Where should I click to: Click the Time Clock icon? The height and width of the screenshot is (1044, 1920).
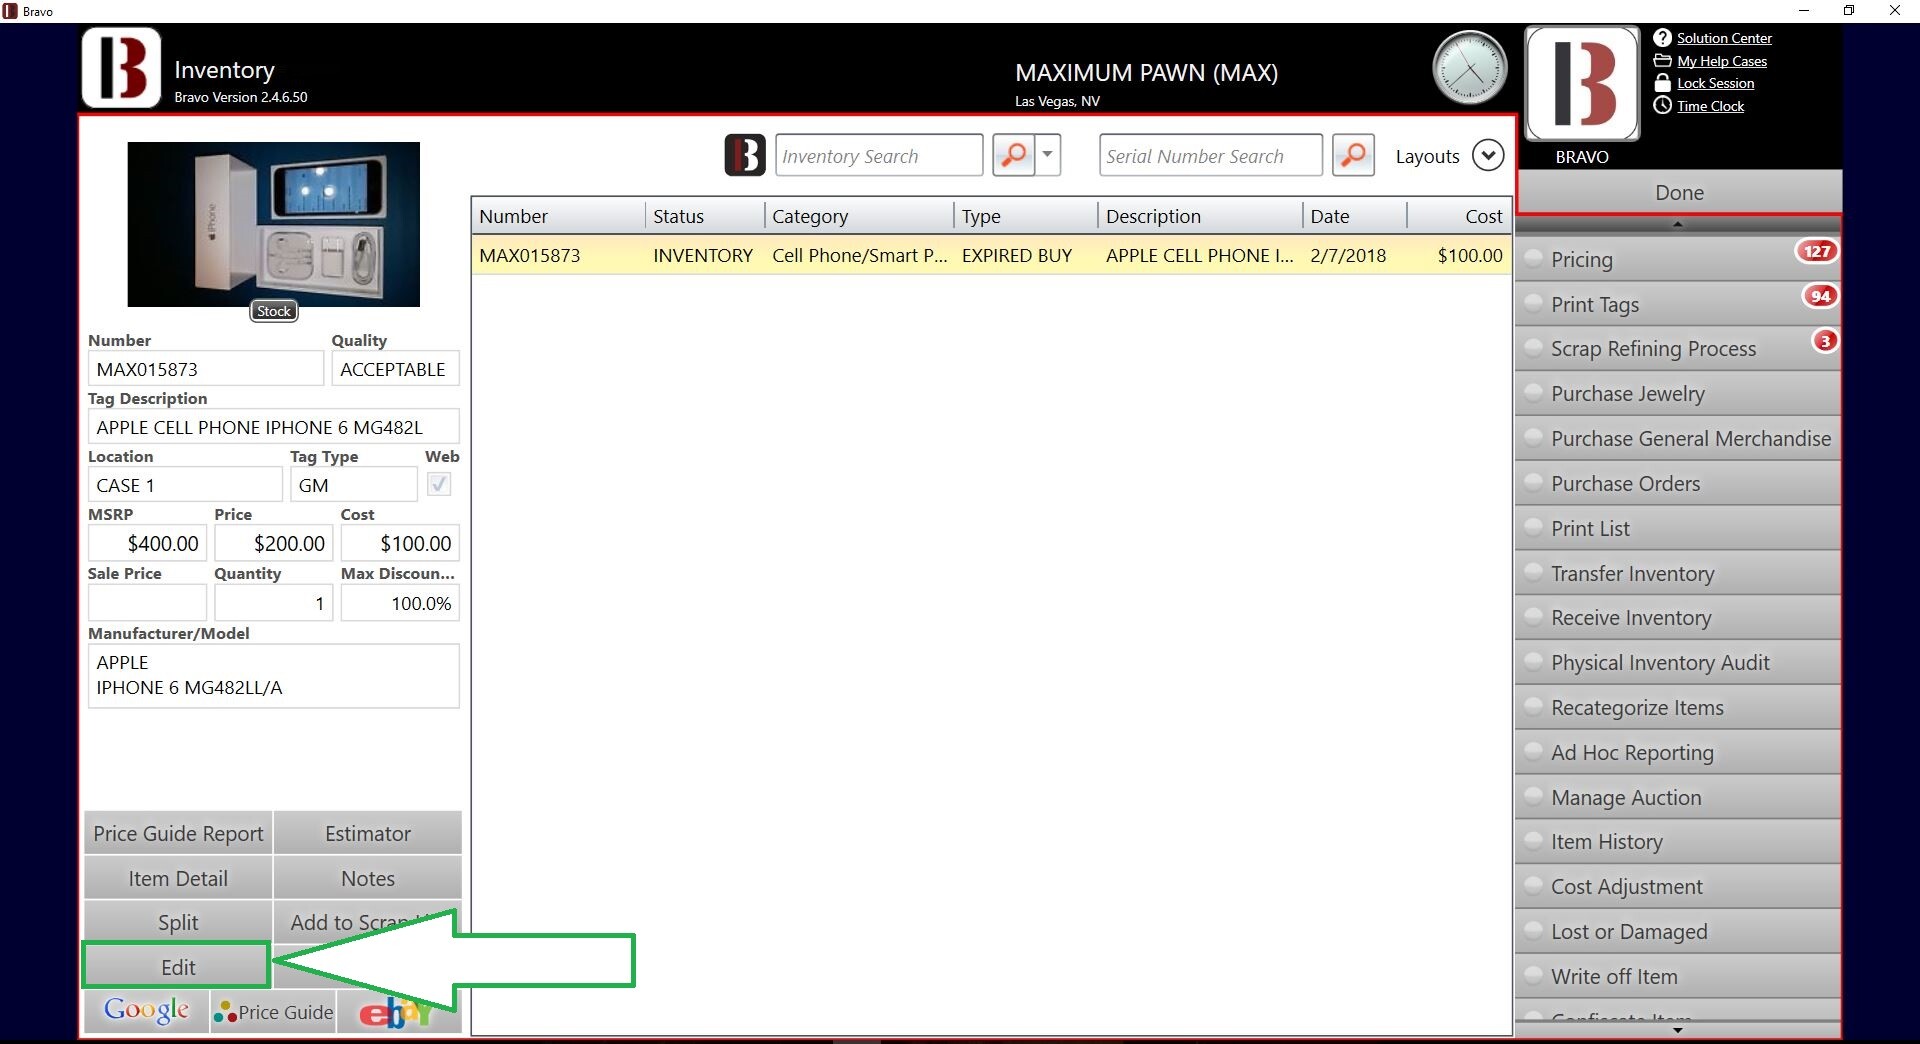click(x=1662, y=105)
